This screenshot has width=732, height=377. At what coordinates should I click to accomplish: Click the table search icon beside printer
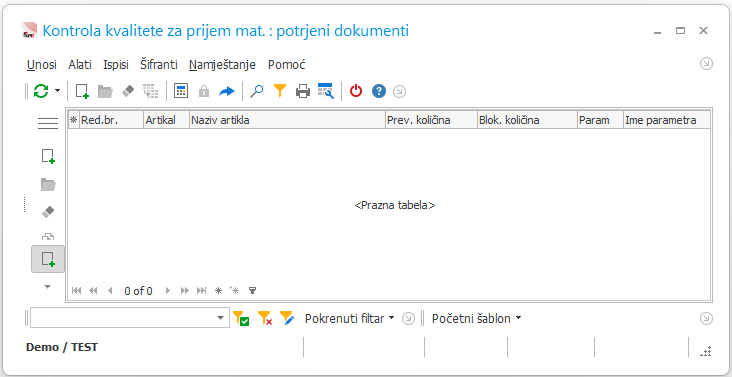(326, 91)
